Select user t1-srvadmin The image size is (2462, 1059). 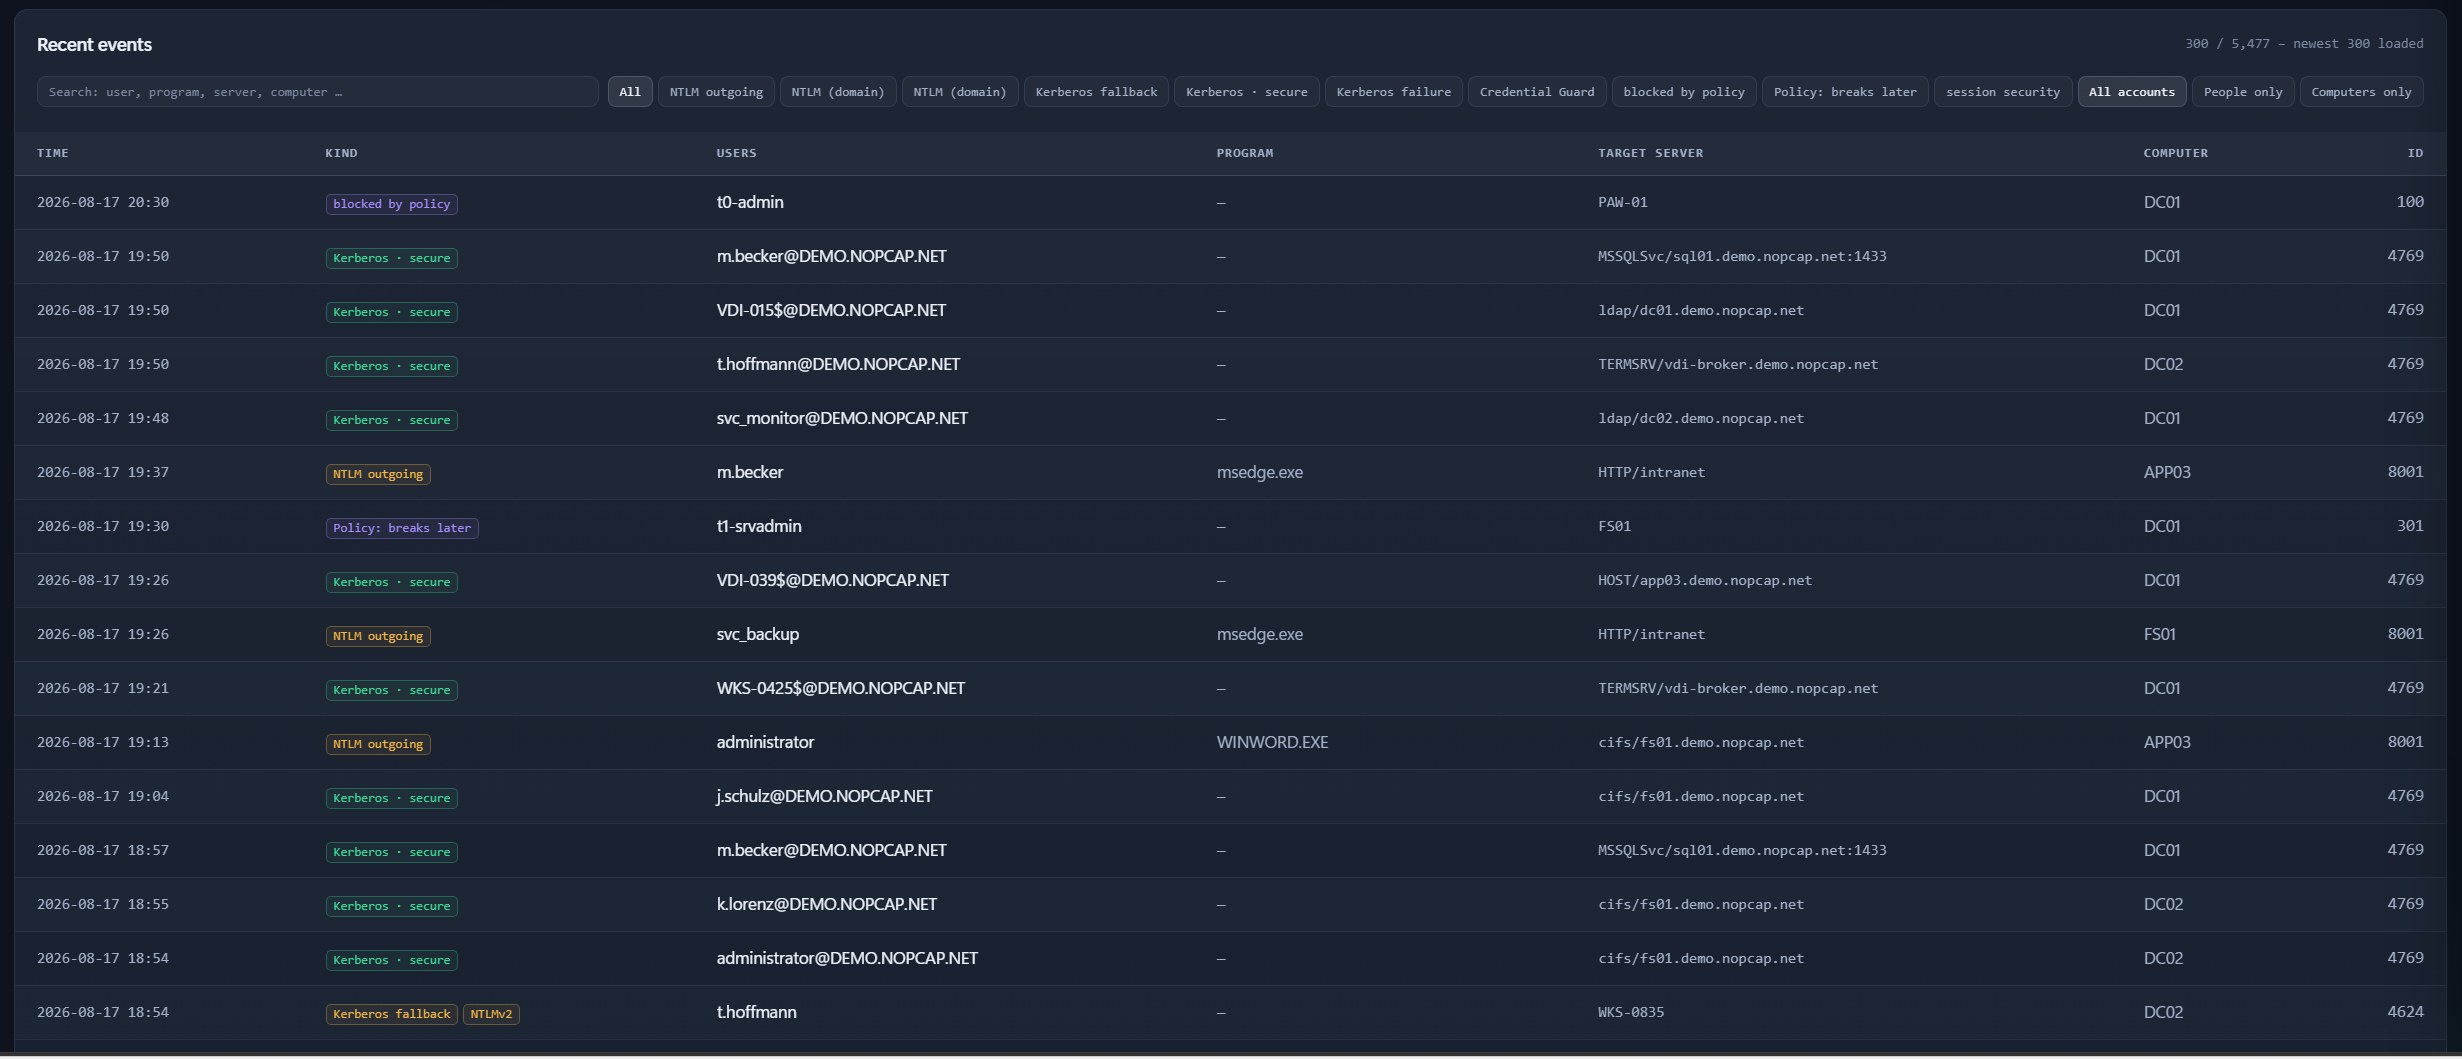coord(759,526)
